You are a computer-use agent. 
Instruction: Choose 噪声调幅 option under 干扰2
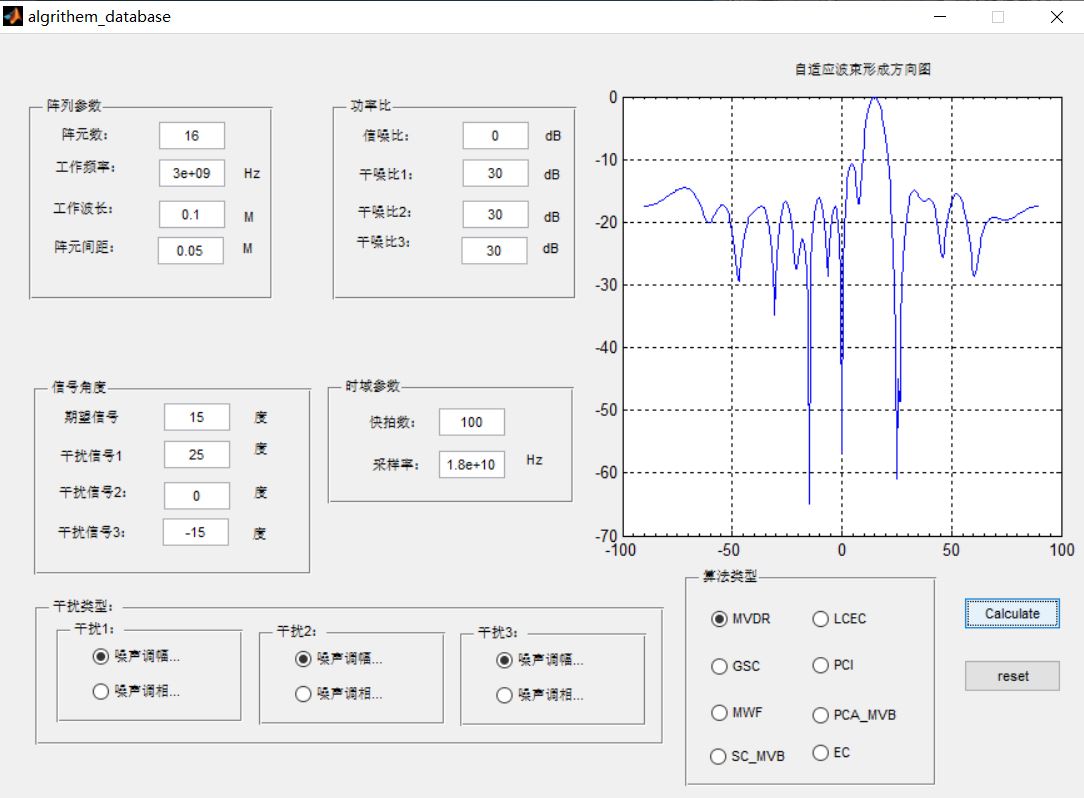[x=339, y=659]
